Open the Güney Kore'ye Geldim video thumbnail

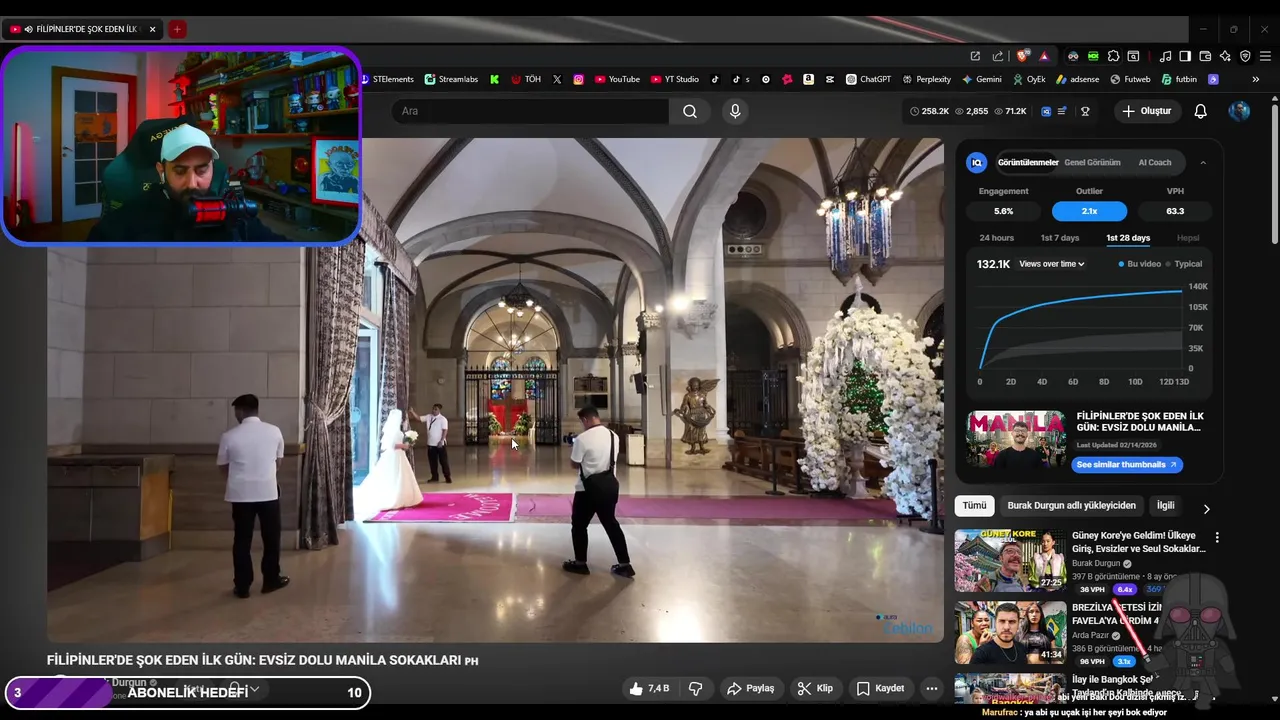point(1010,560)
